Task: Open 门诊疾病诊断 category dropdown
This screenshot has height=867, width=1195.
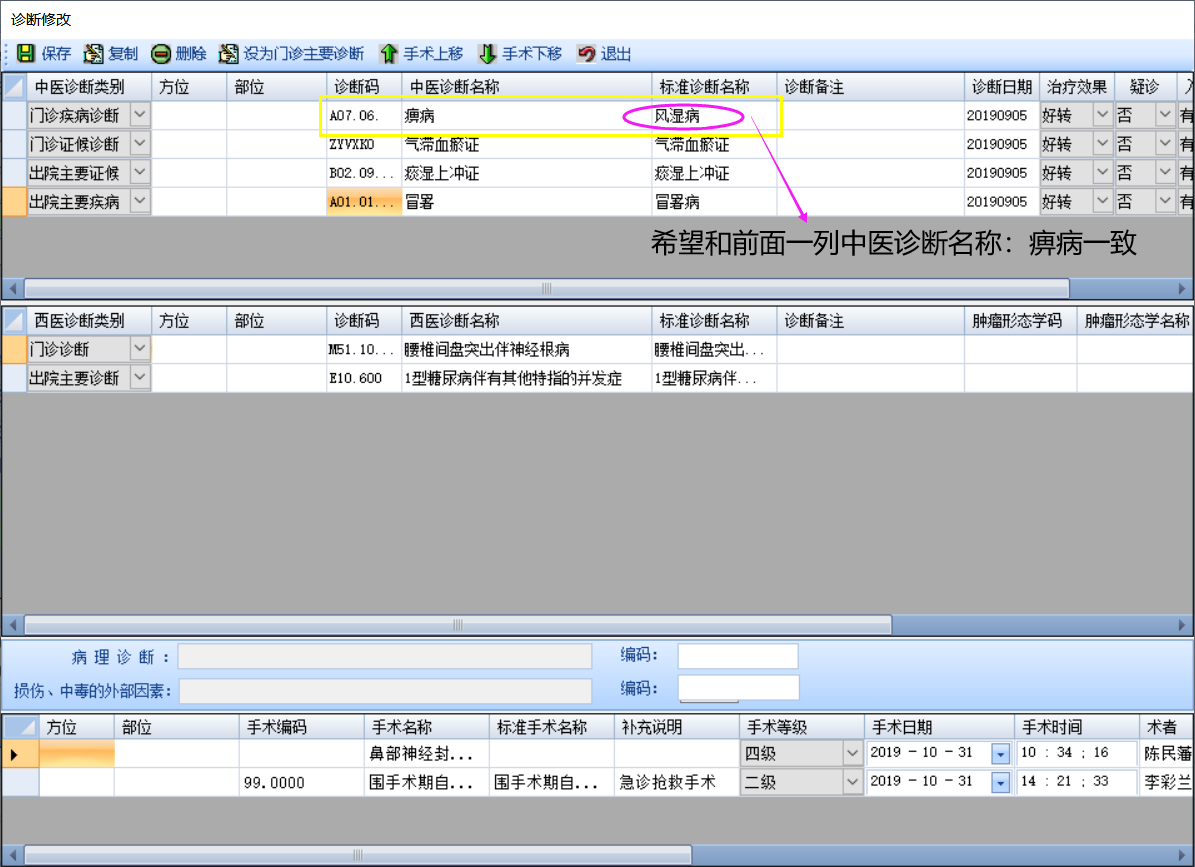Action: tap(139, 115)
